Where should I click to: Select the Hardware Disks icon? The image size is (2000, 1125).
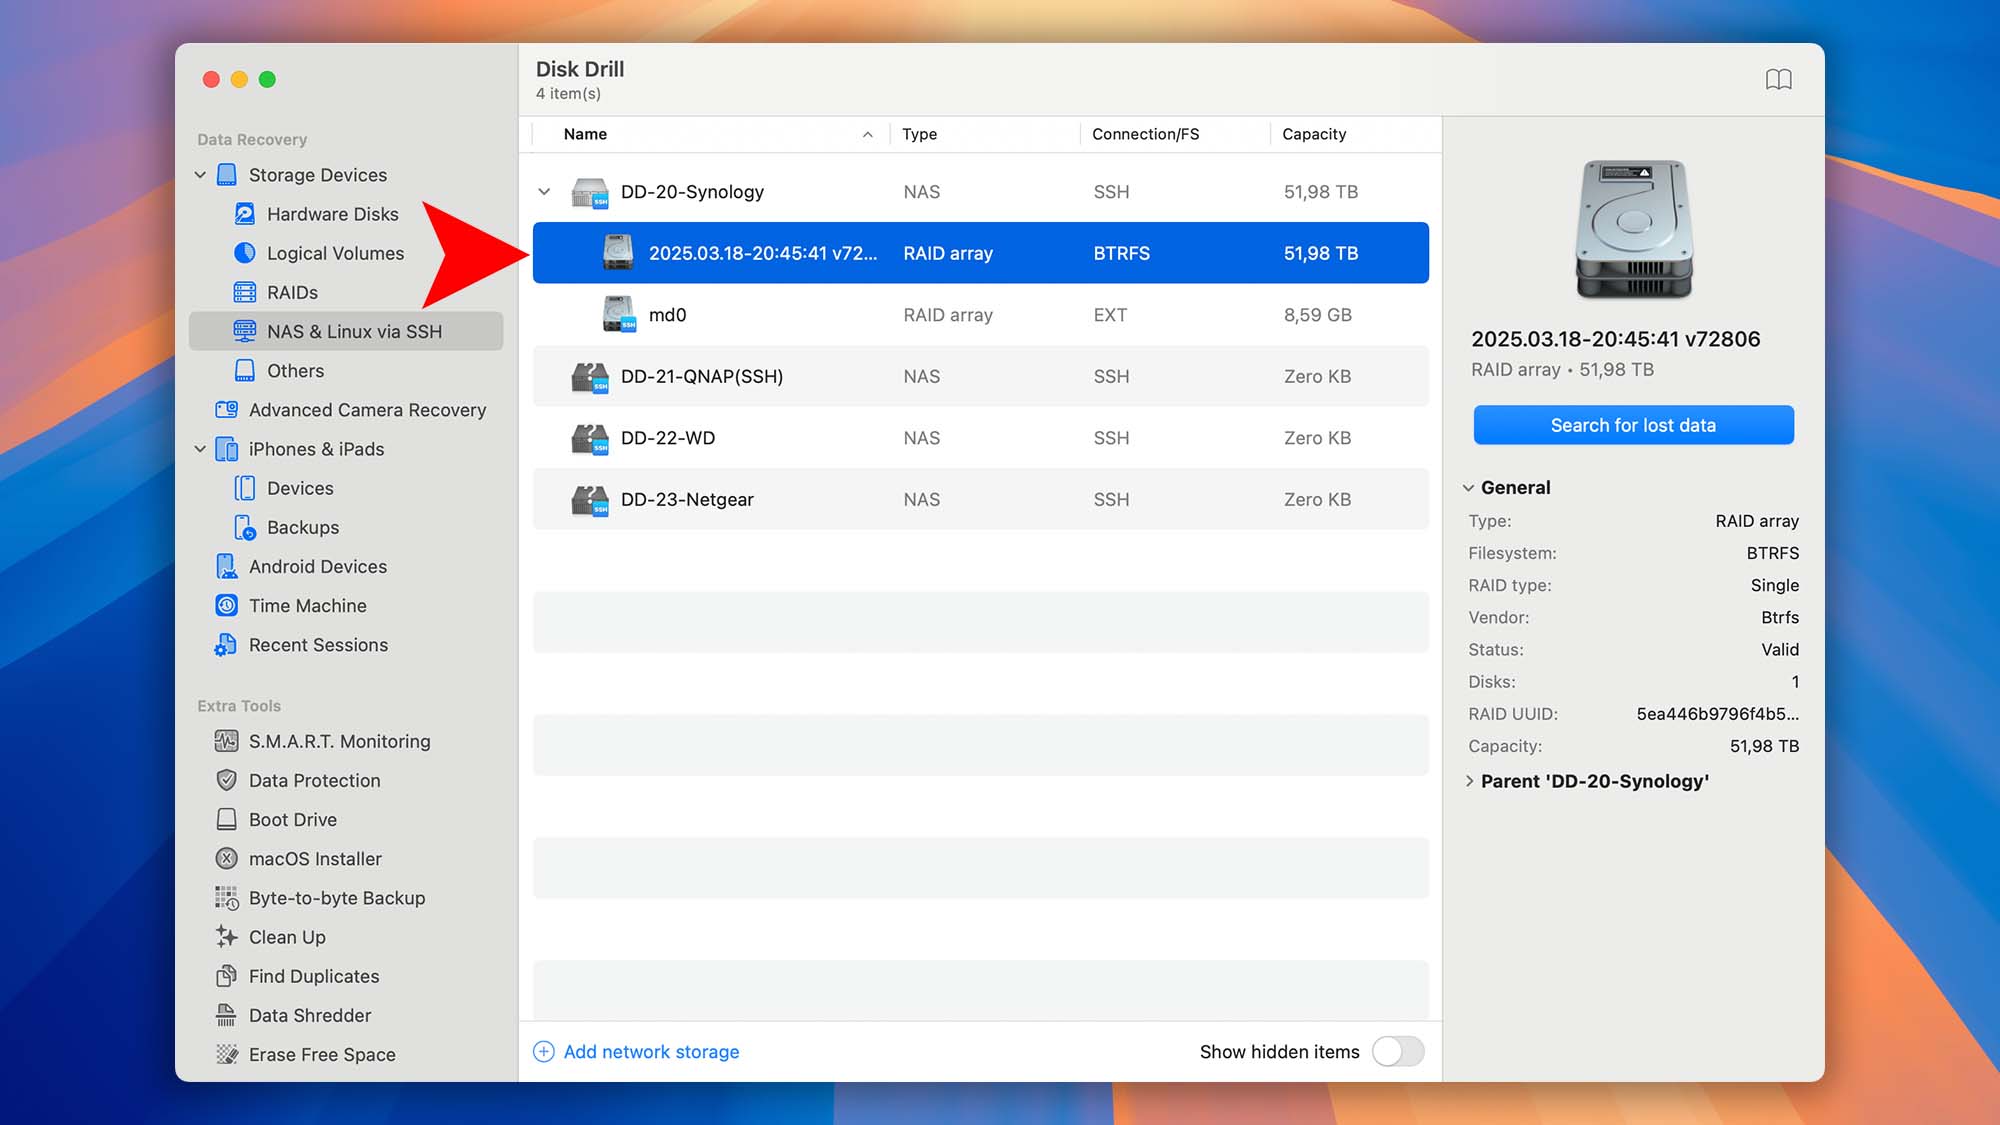(245, 214)
